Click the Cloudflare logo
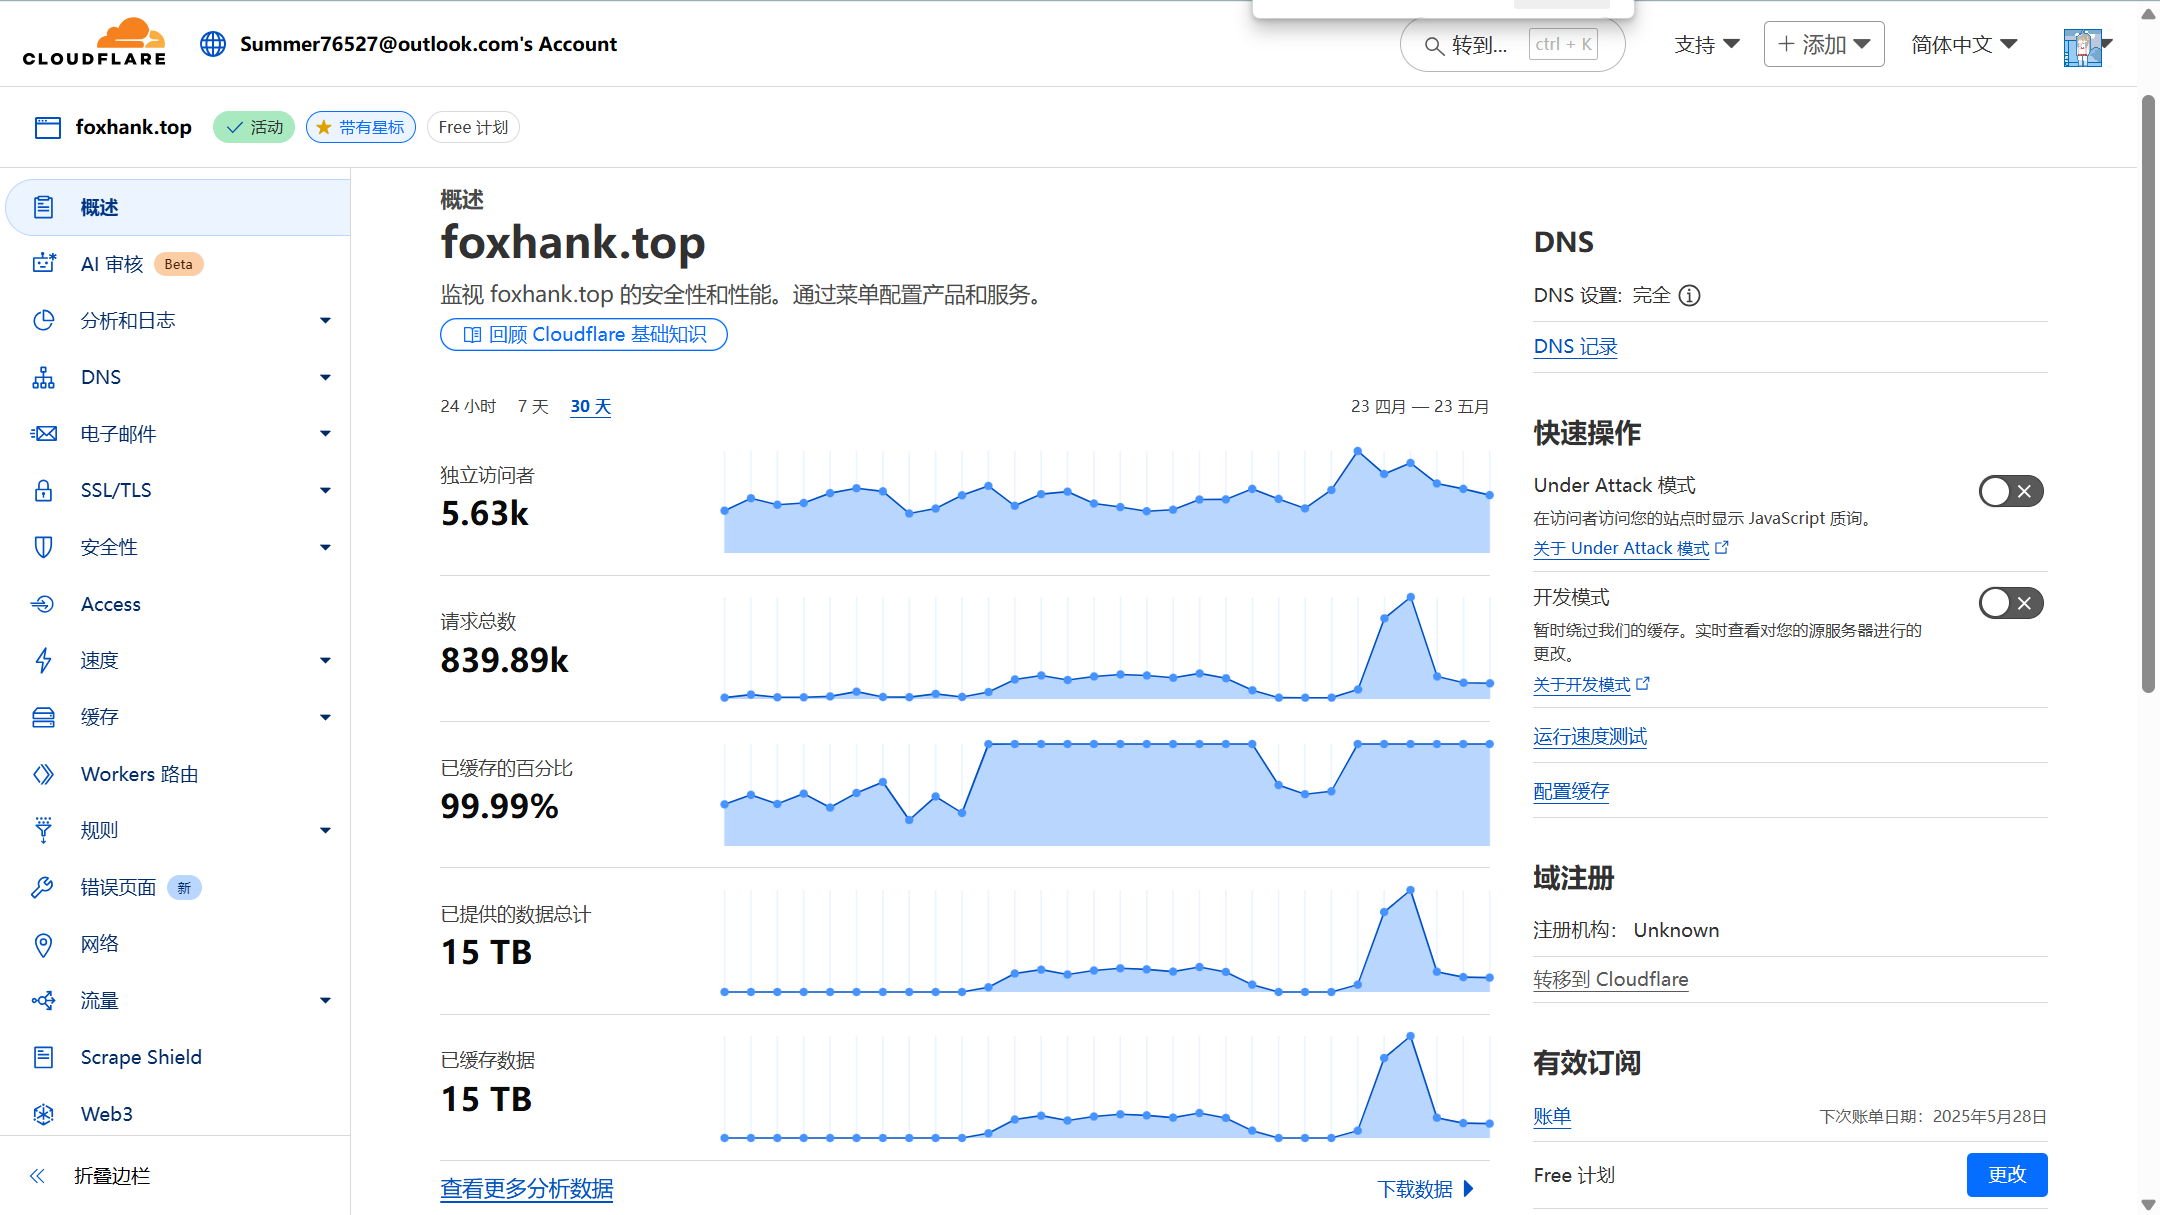Viewport: 2160px width, 1215px height. pyautogui.click(x=94, y=42)
